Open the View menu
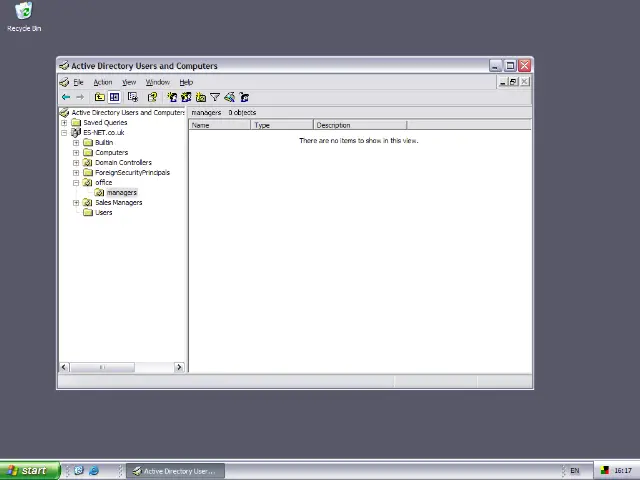 click(129, 82)
